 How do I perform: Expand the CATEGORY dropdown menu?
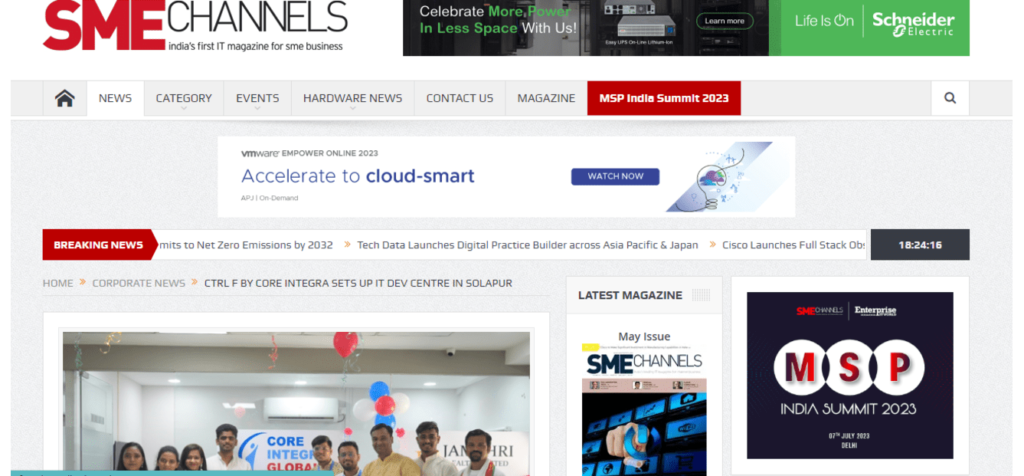(184, 99)
